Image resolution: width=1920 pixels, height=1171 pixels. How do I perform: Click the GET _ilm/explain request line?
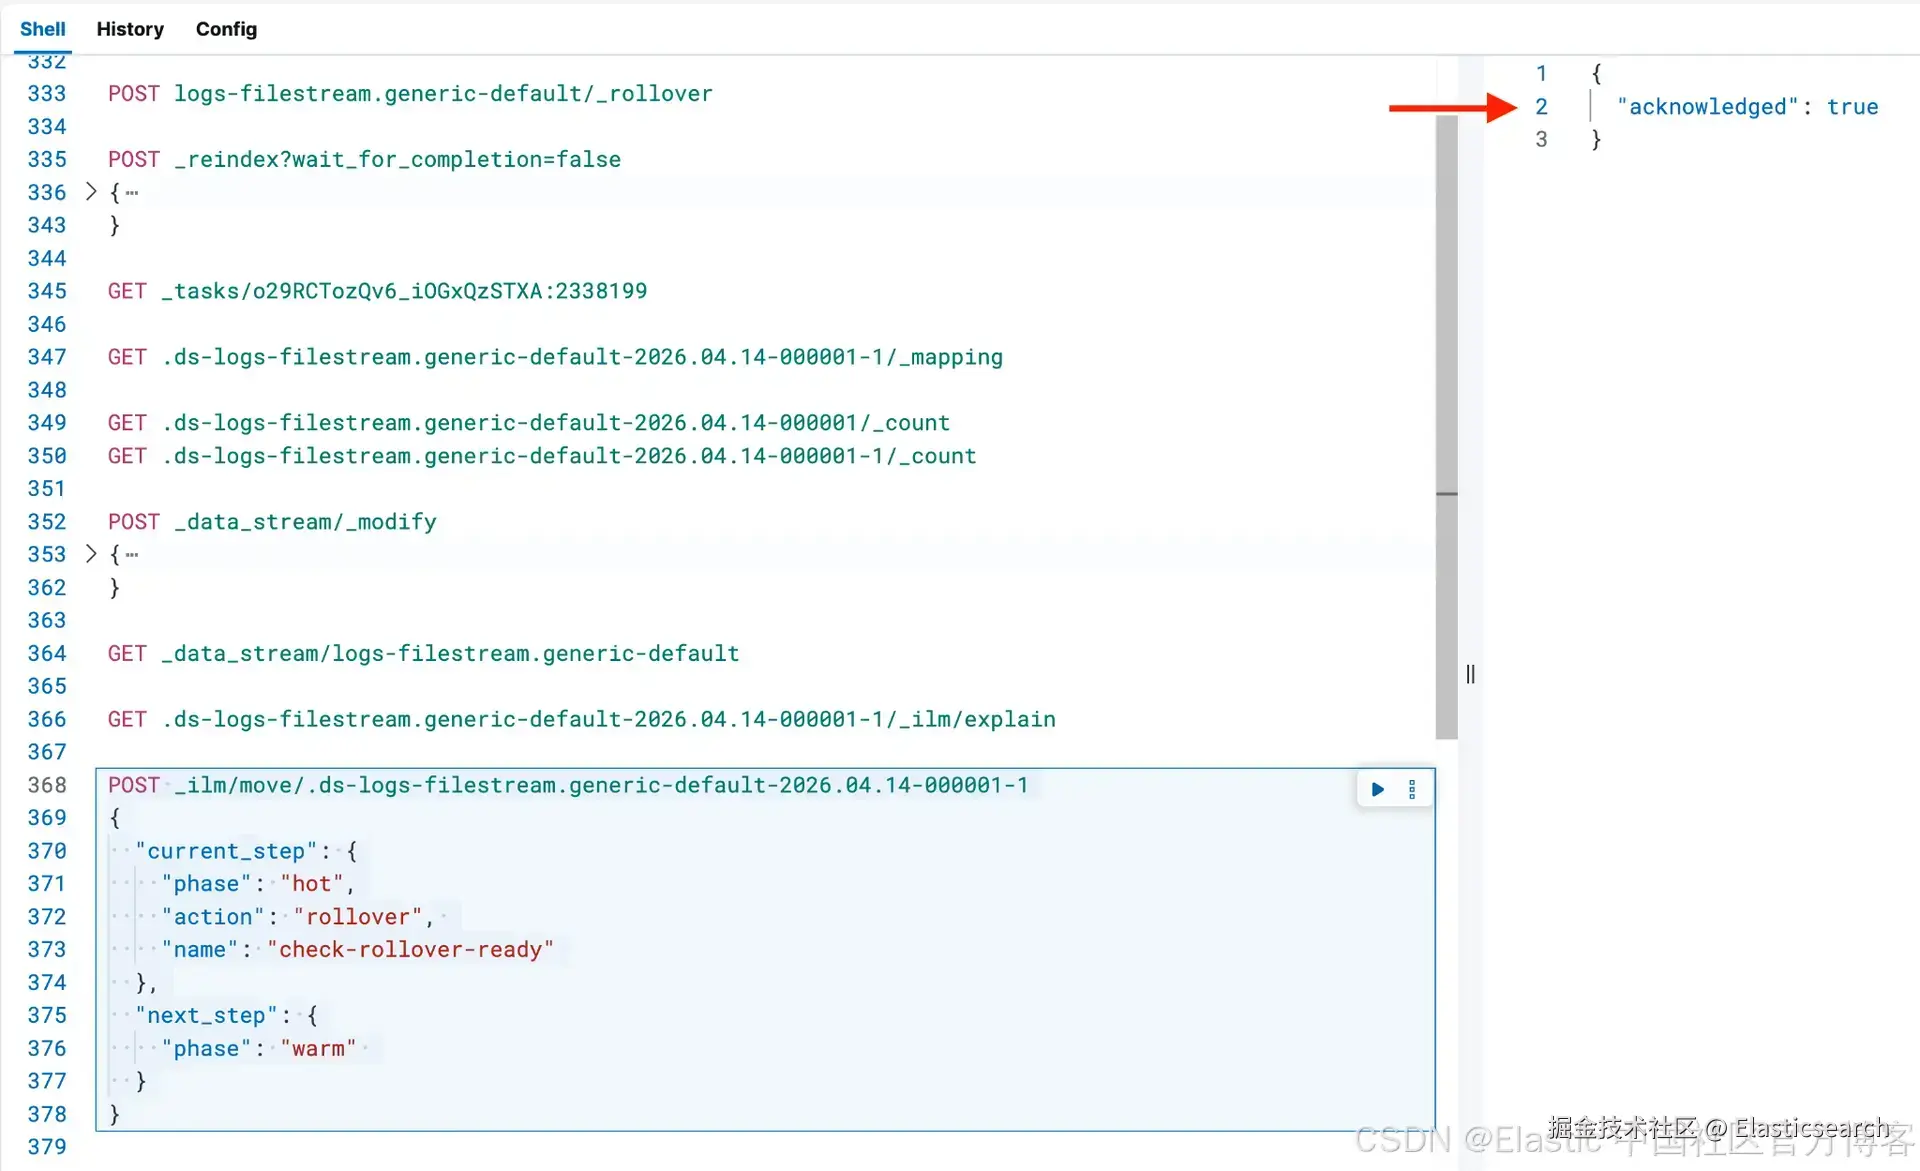coord(581,719)
